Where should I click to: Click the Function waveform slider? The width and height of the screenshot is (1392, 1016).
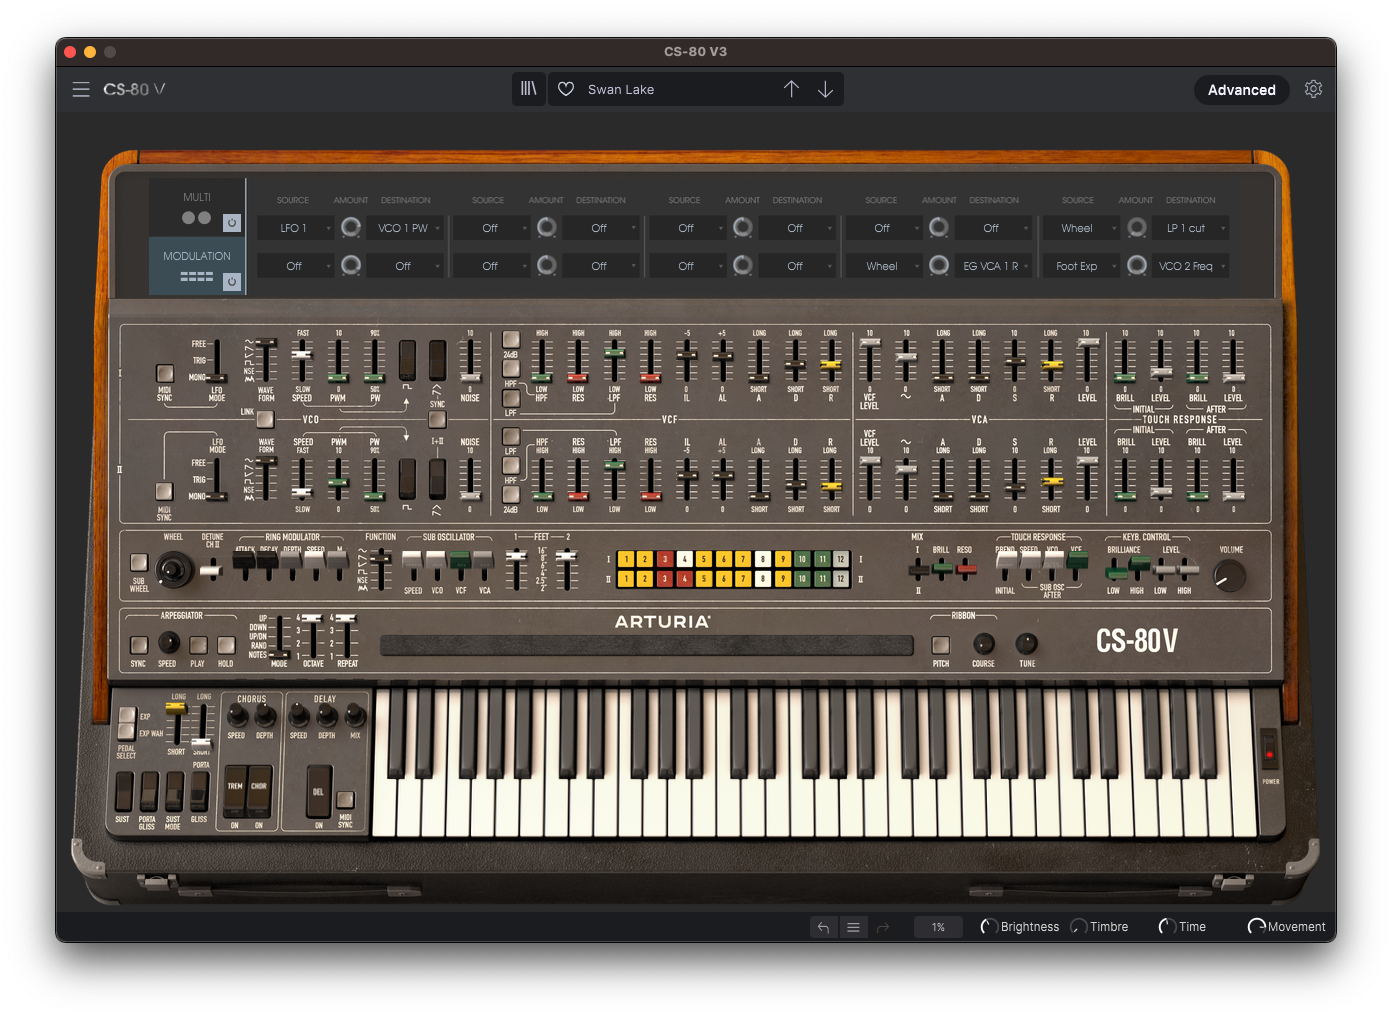[x=380, y=568]
